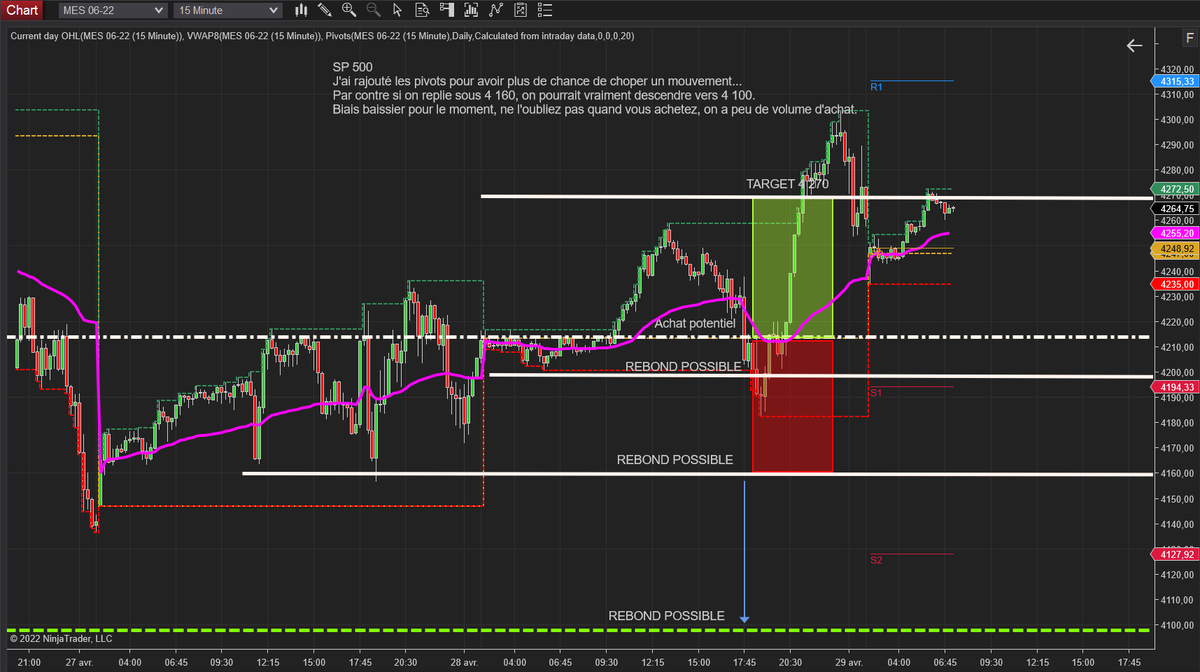Select the 'SP 500' heading text note
The image size is (1200, 672).
(x=353, y=66)
